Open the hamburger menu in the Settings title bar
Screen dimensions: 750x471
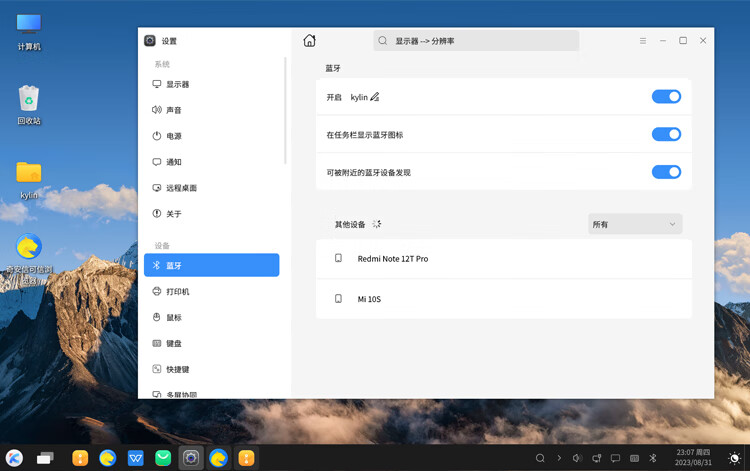(643, 41)
